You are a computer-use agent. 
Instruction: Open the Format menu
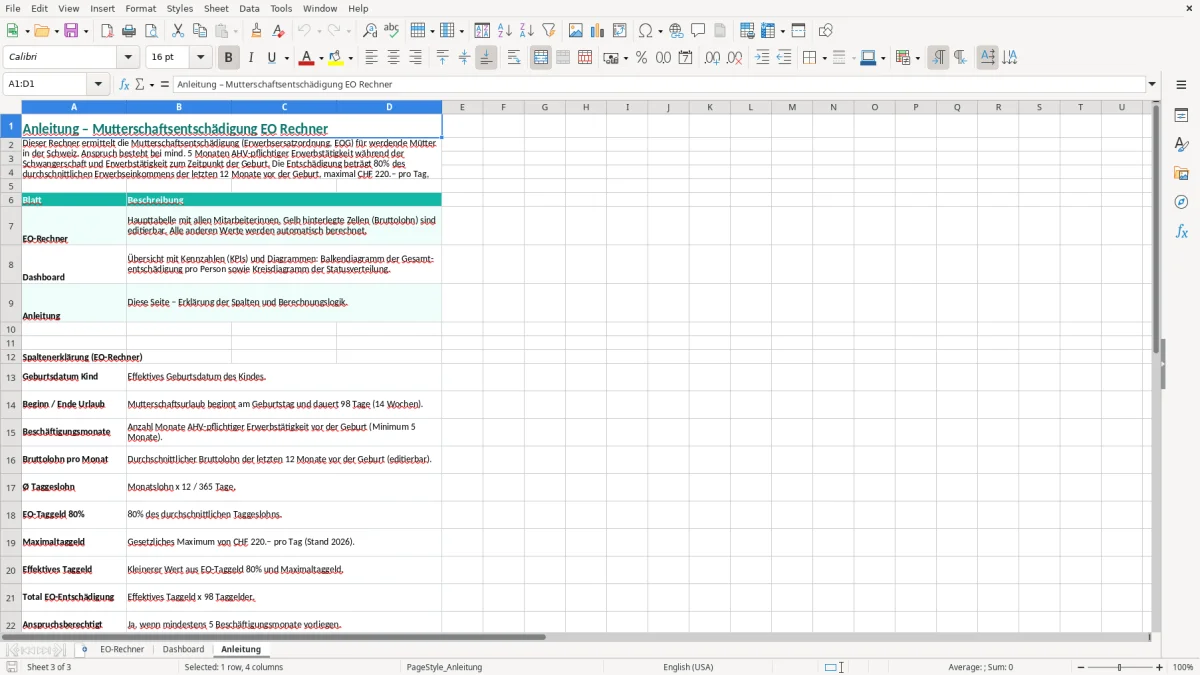pyautogui.click(x=140, y=8)
